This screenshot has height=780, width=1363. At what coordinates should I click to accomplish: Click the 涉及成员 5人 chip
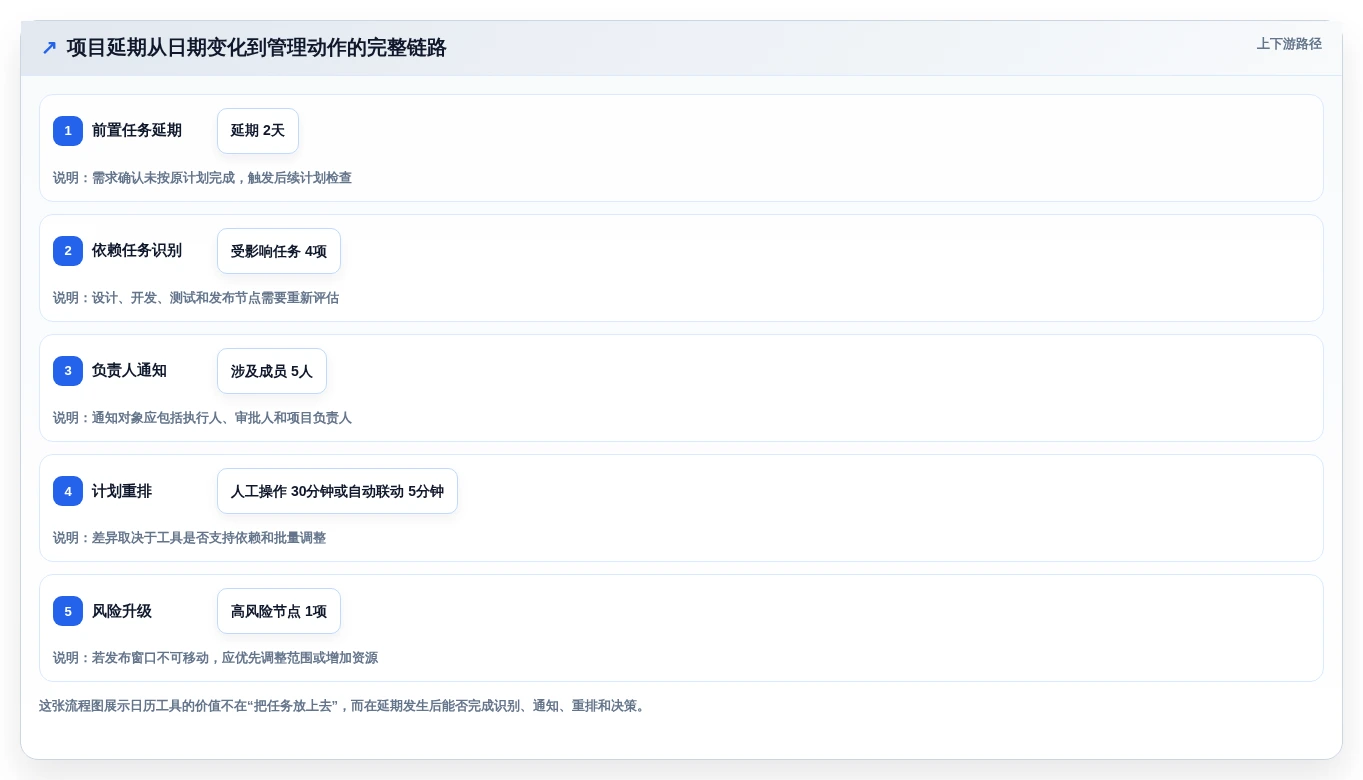point(272,371)
